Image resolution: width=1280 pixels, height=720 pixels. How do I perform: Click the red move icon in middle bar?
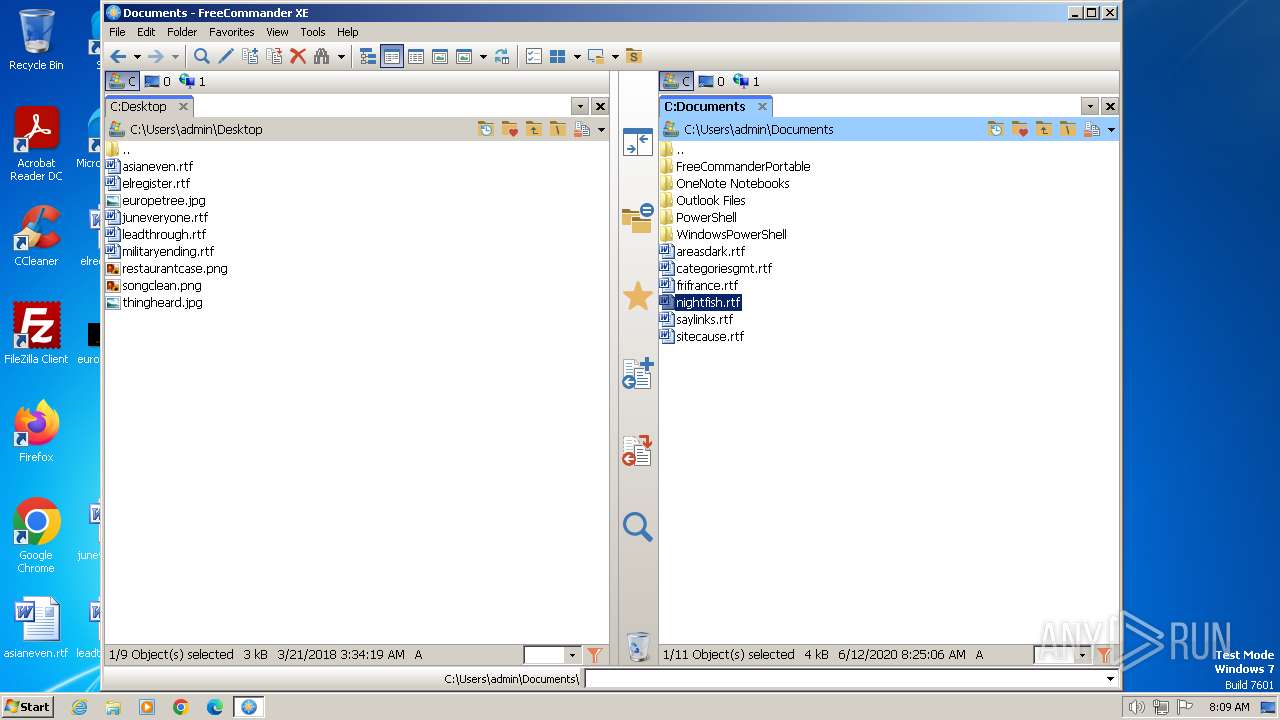tap(637, 450)
